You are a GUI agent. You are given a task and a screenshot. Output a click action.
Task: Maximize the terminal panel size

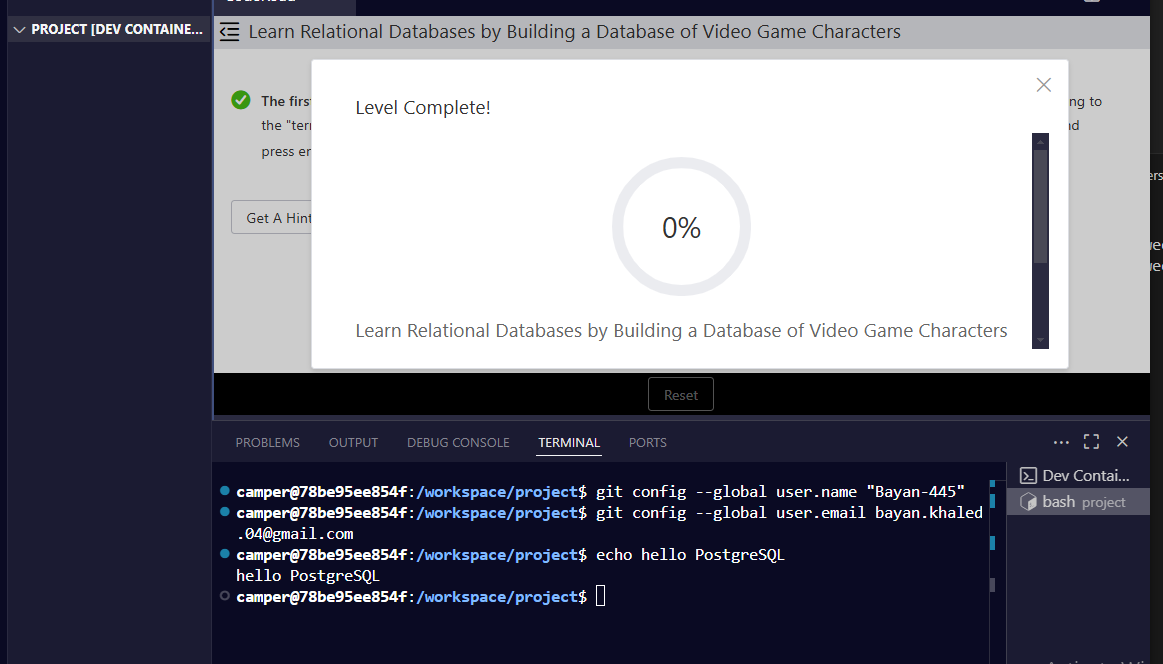(x=1091, y=442)
